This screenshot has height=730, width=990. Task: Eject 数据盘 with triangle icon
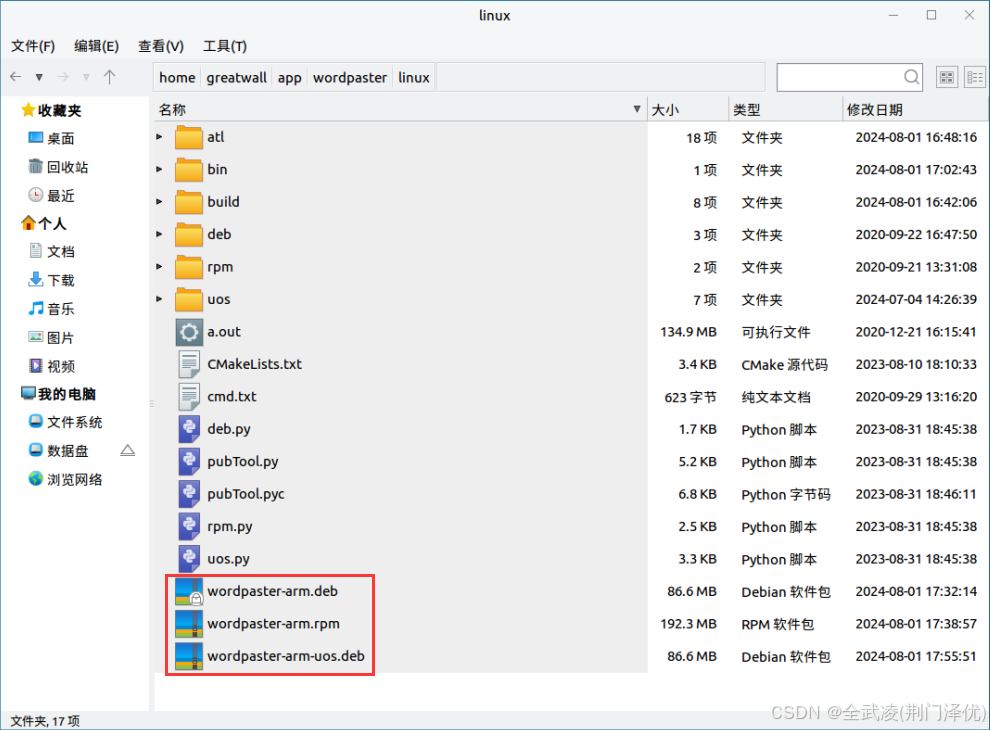point(128,450)
